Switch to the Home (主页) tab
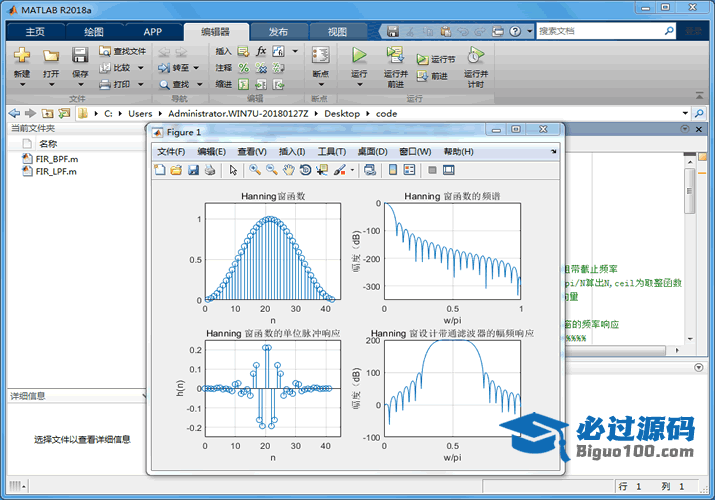The width and height of the screenshot is (715, 500). pos(35,31)
